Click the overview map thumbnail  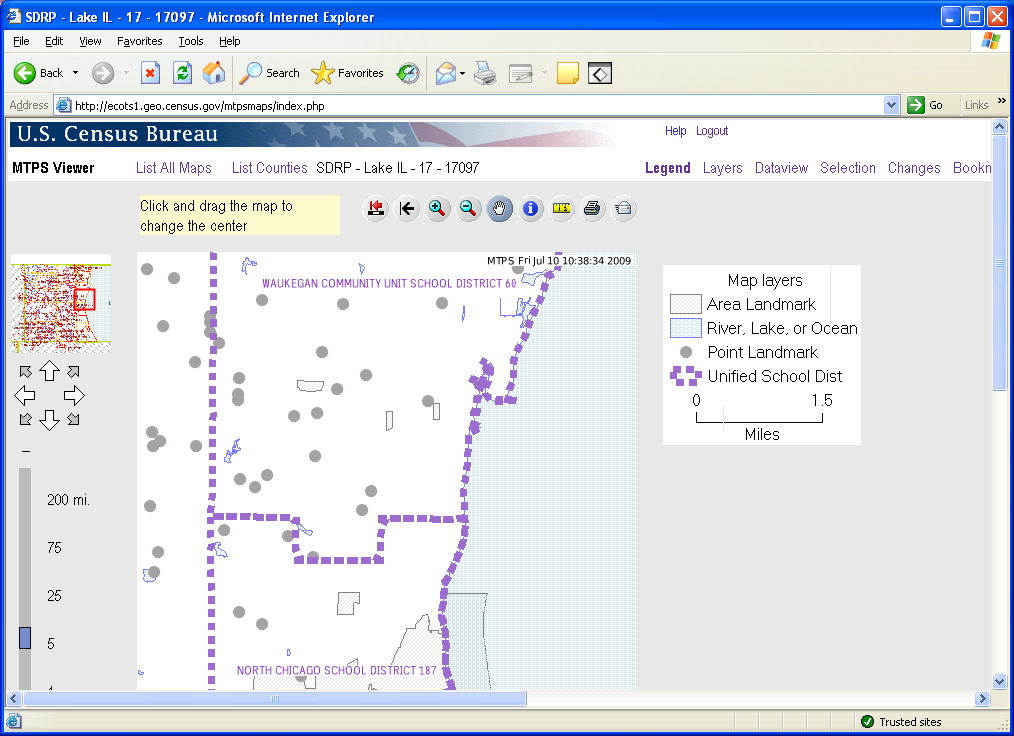[60, 308]
